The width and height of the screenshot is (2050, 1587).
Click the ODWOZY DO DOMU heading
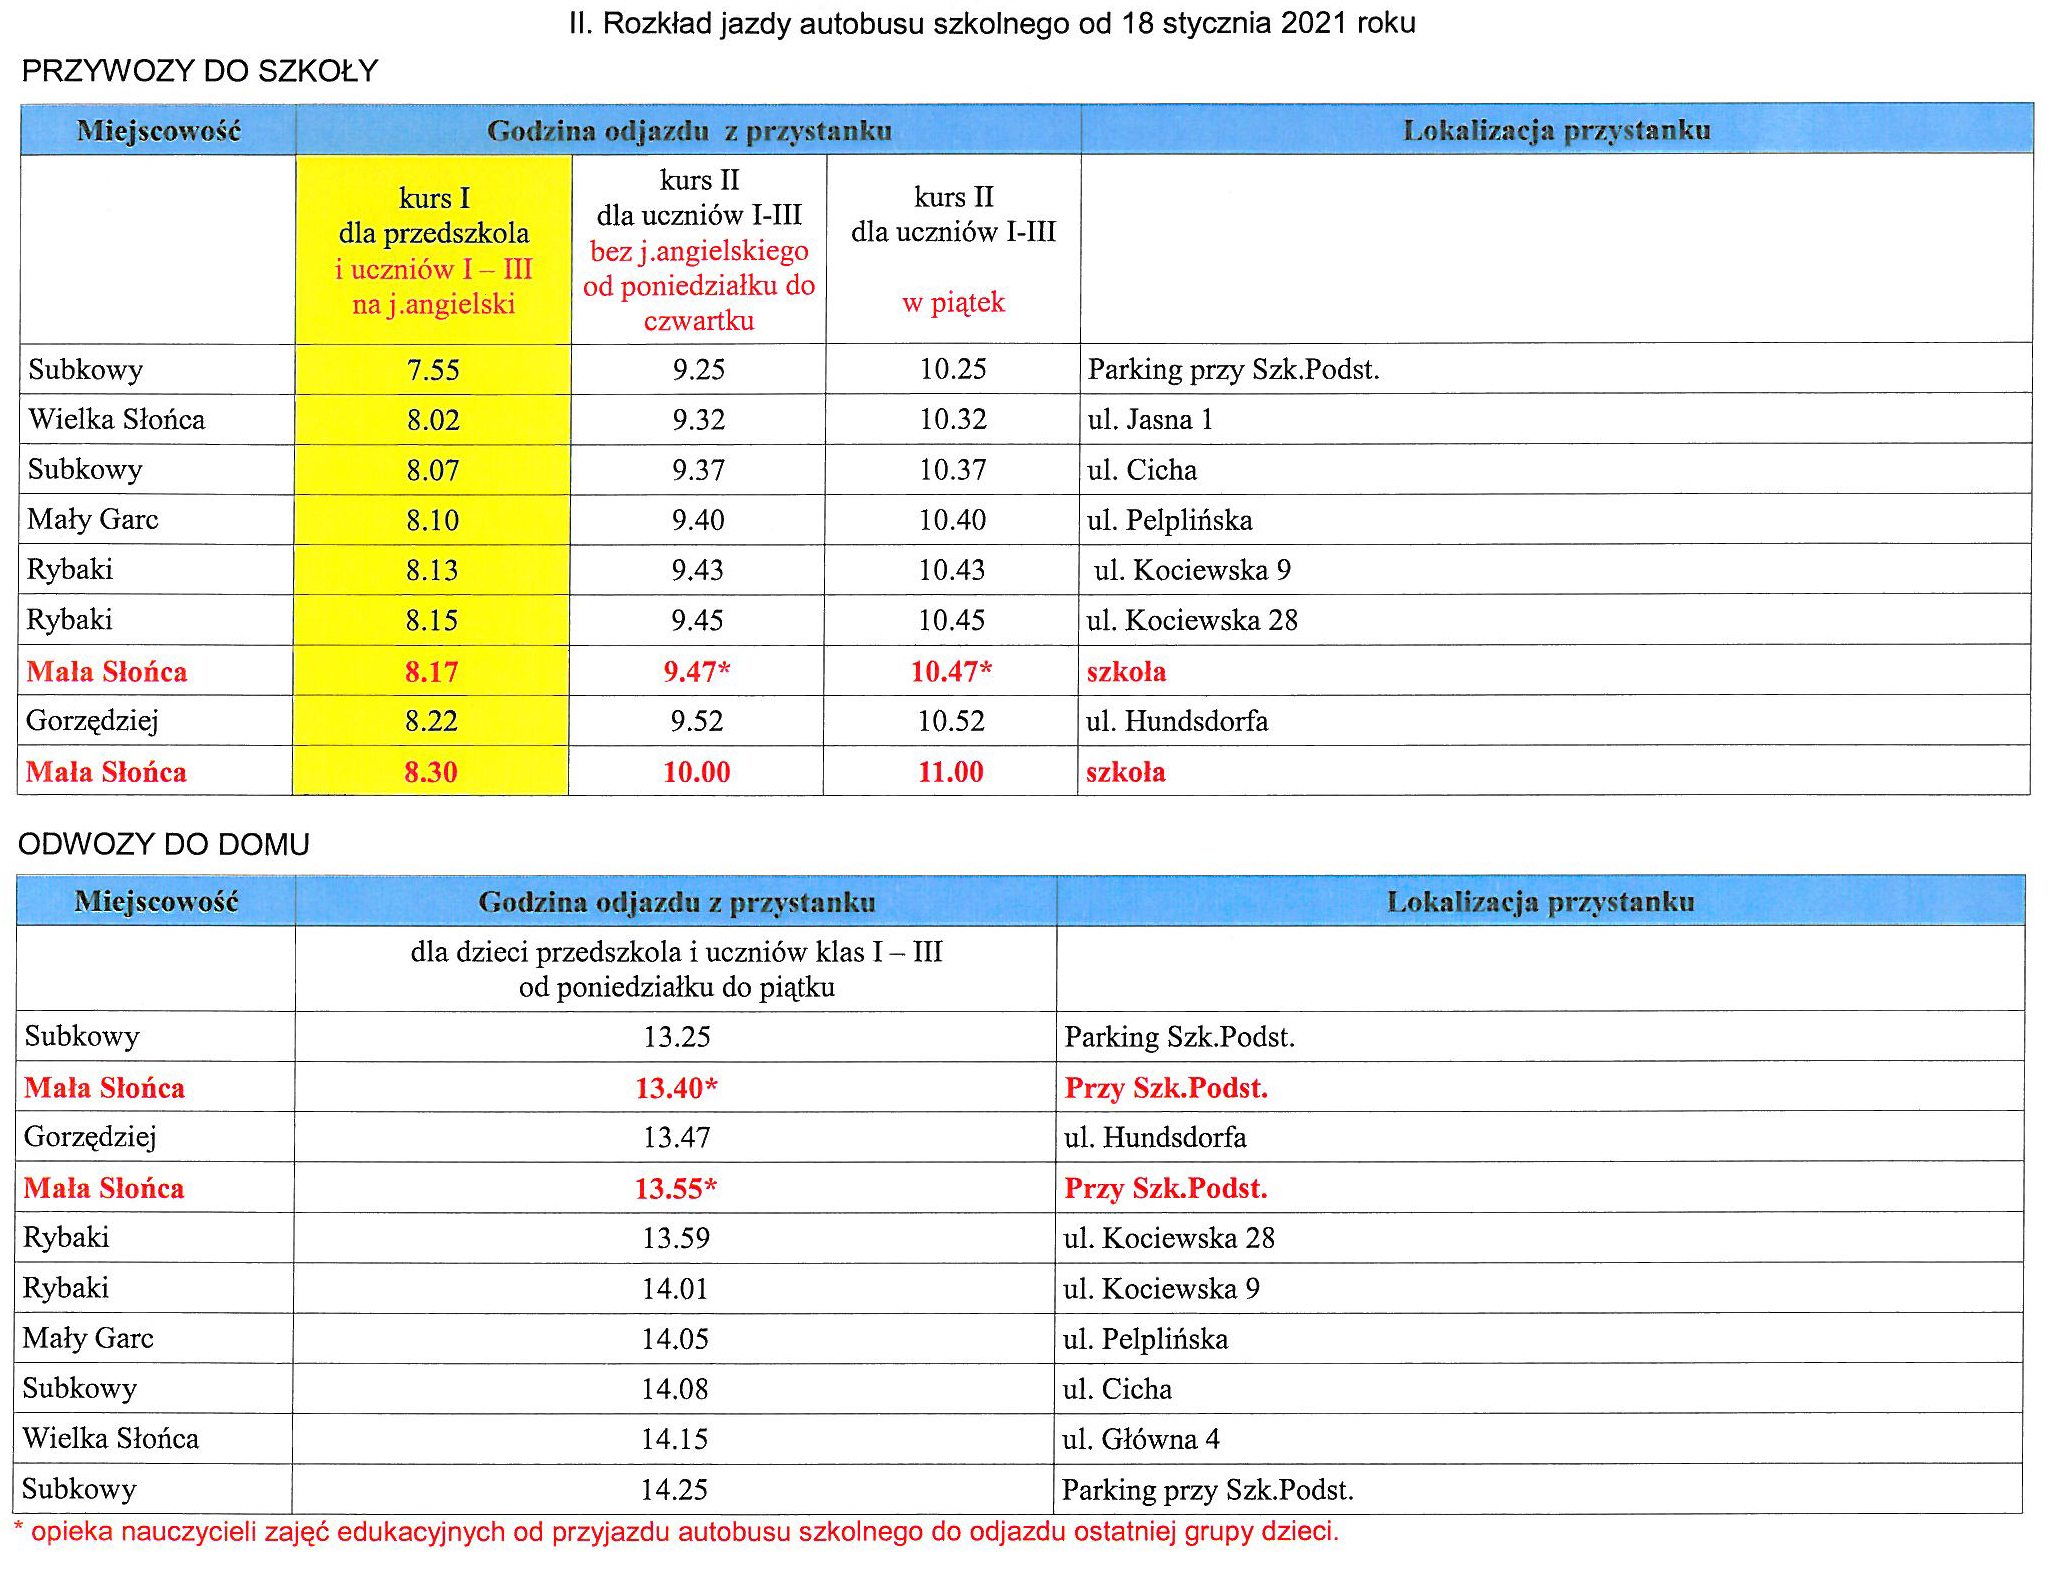point(164,844)
